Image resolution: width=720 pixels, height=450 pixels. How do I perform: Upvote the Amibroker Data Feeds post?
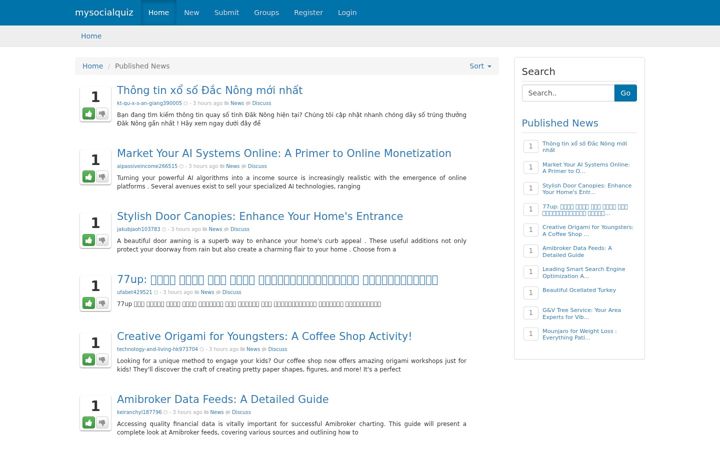(89, 422)
